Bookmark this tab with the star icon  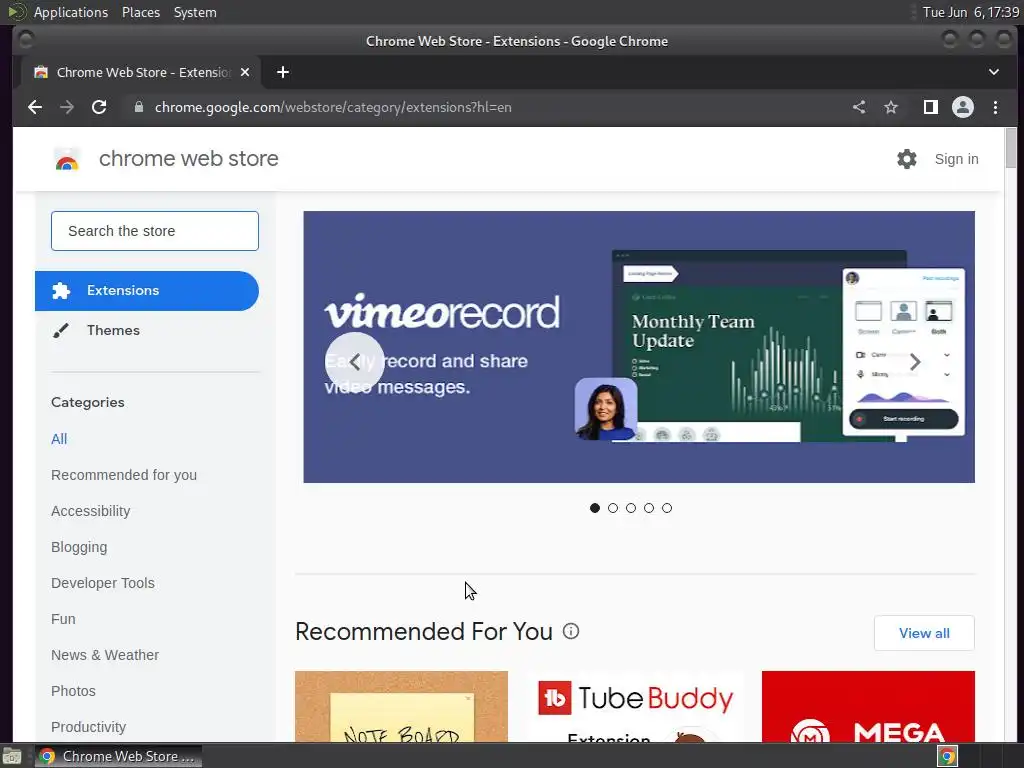click(891, 107)
